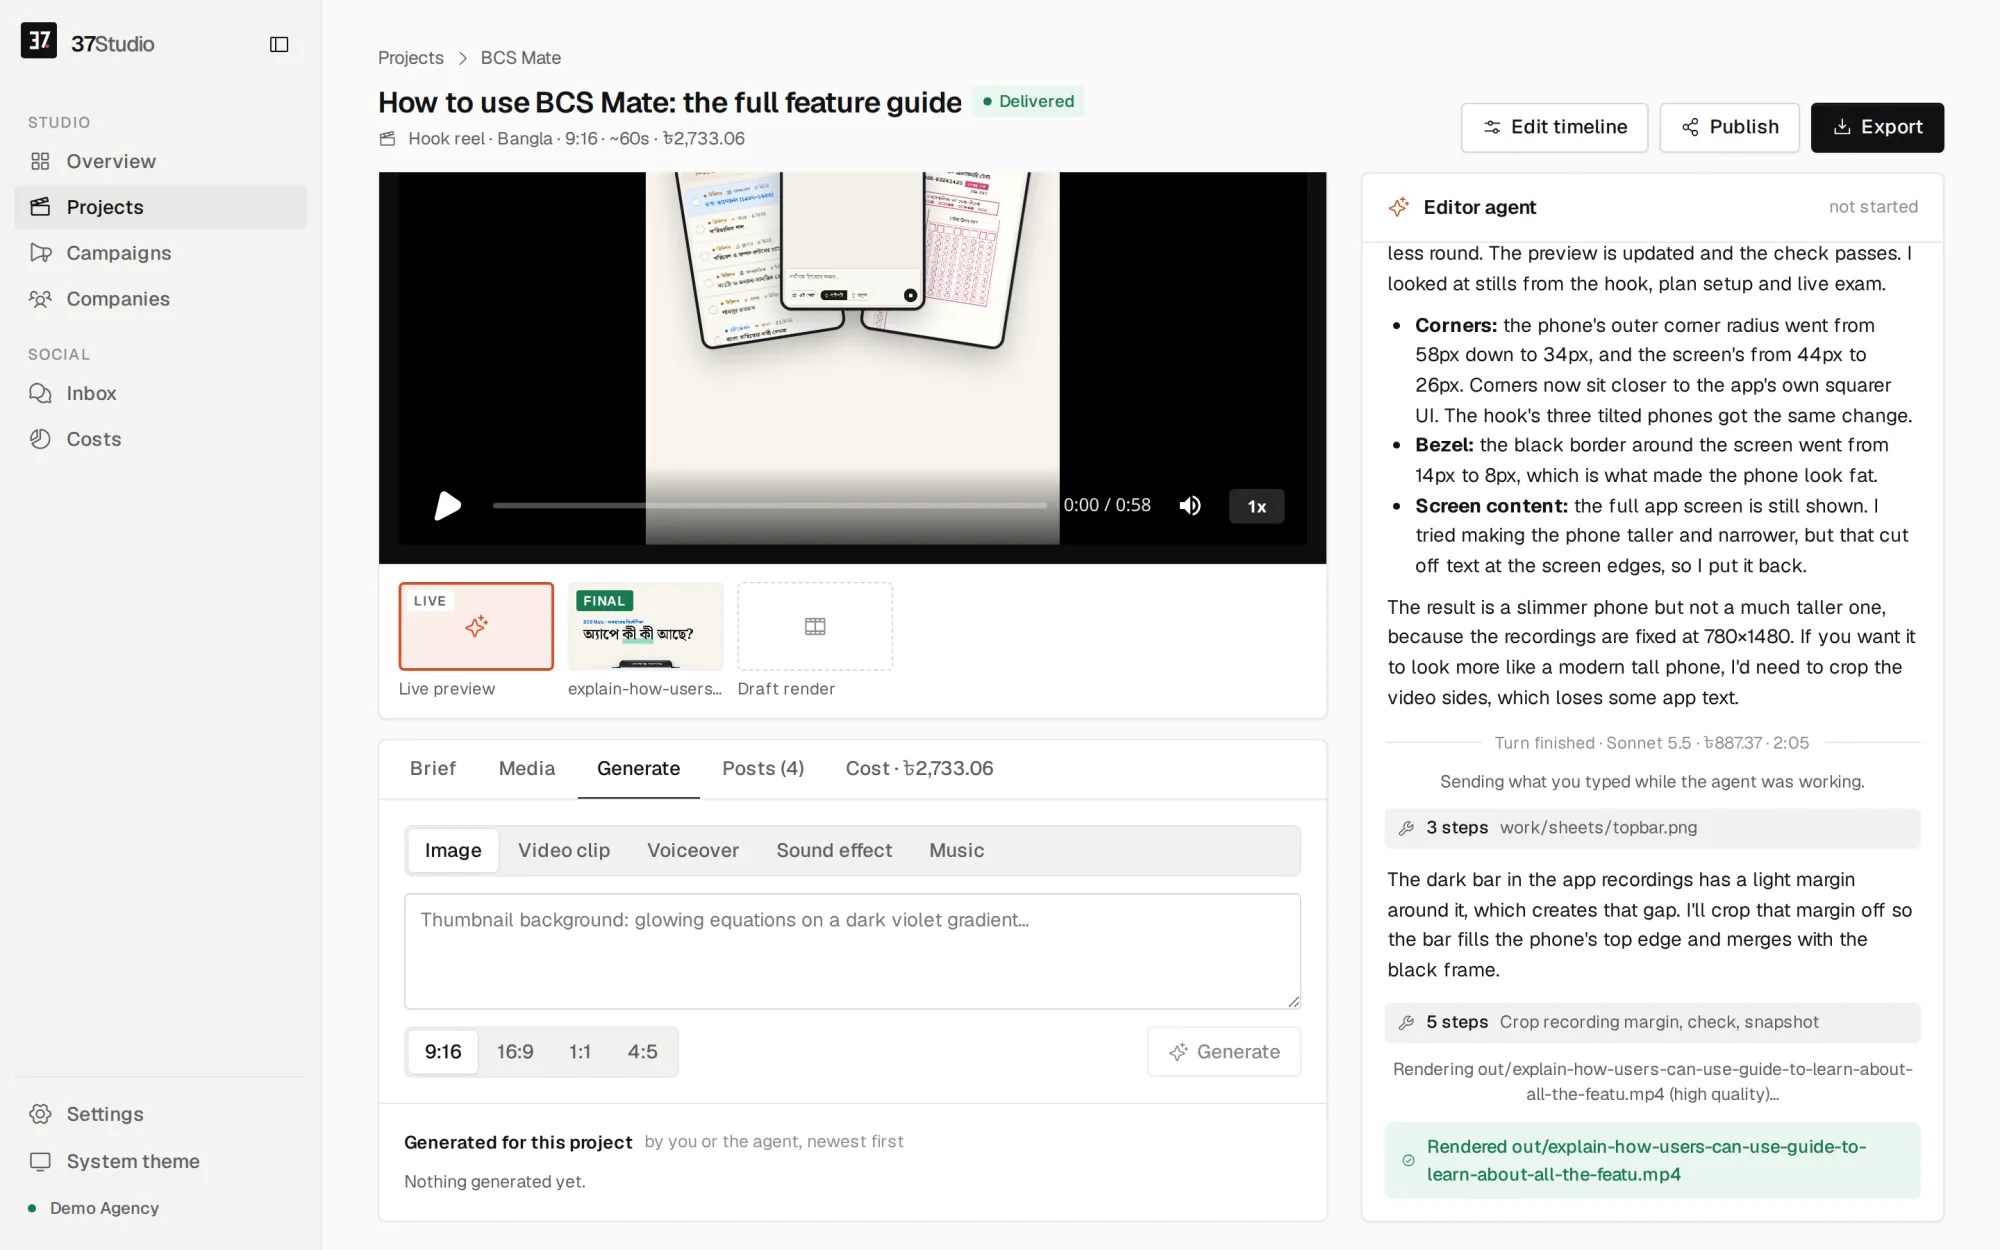The height and width of the screenshot is (1250, 2000).
Task: Click the wrench icon beside 5 steps
Action: 1406,1022
